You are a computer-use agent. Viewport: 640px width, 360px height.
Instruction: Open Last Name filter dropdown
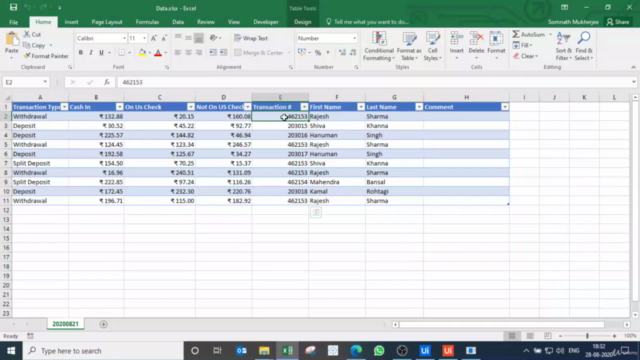(419, 107)
